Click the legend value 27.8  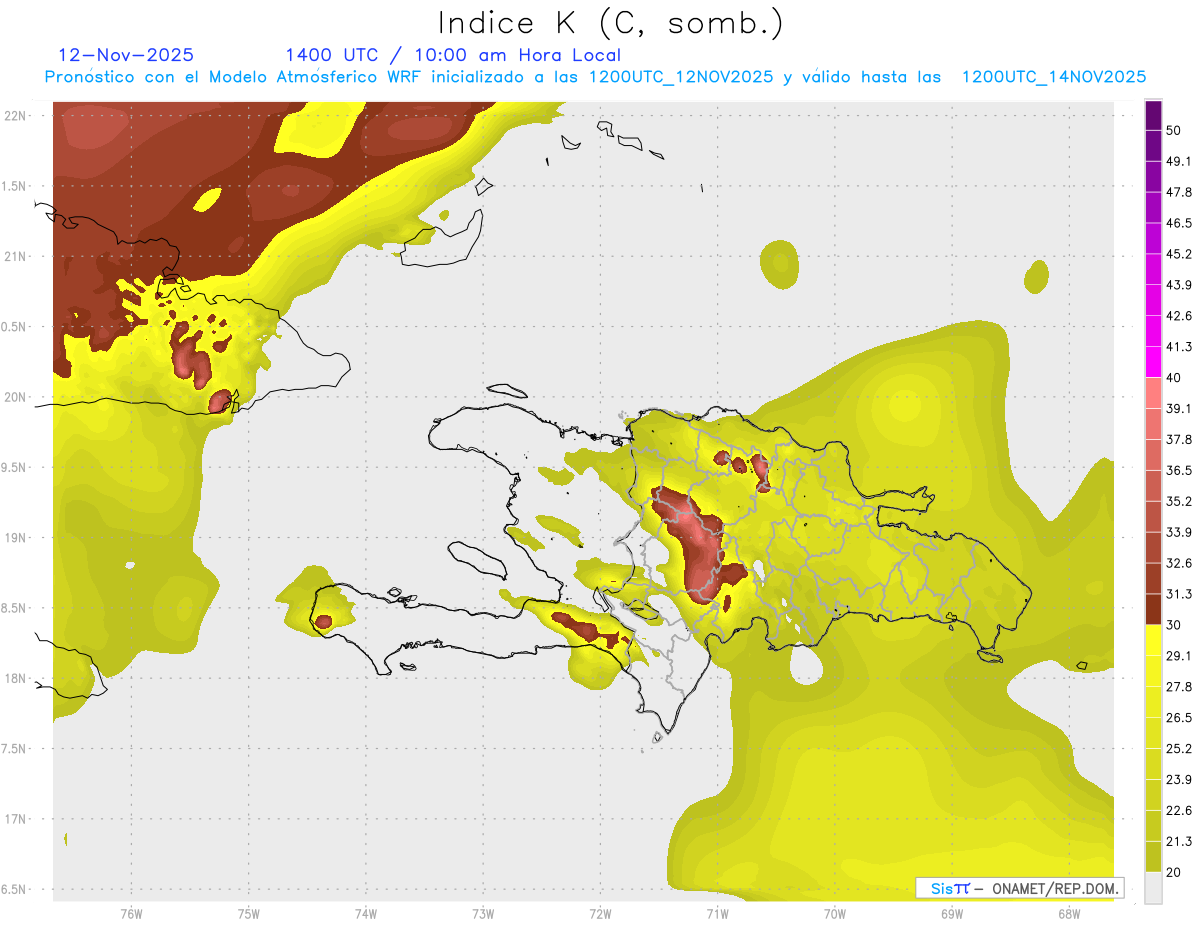point(1179,687)
